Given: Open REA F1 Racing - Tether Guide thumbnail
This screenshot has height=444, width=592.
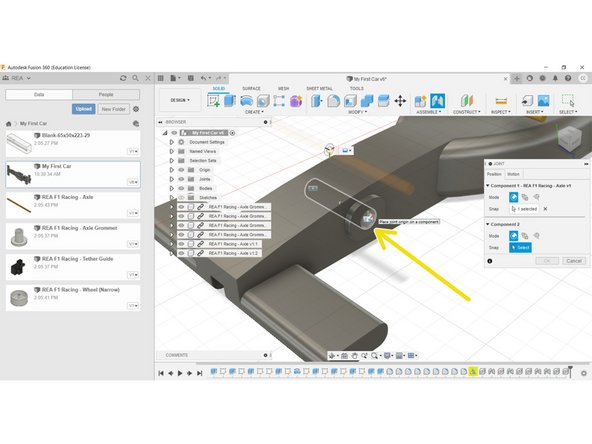Looking at the screenshot, I should pyautogui.click(x=18, y=267).
